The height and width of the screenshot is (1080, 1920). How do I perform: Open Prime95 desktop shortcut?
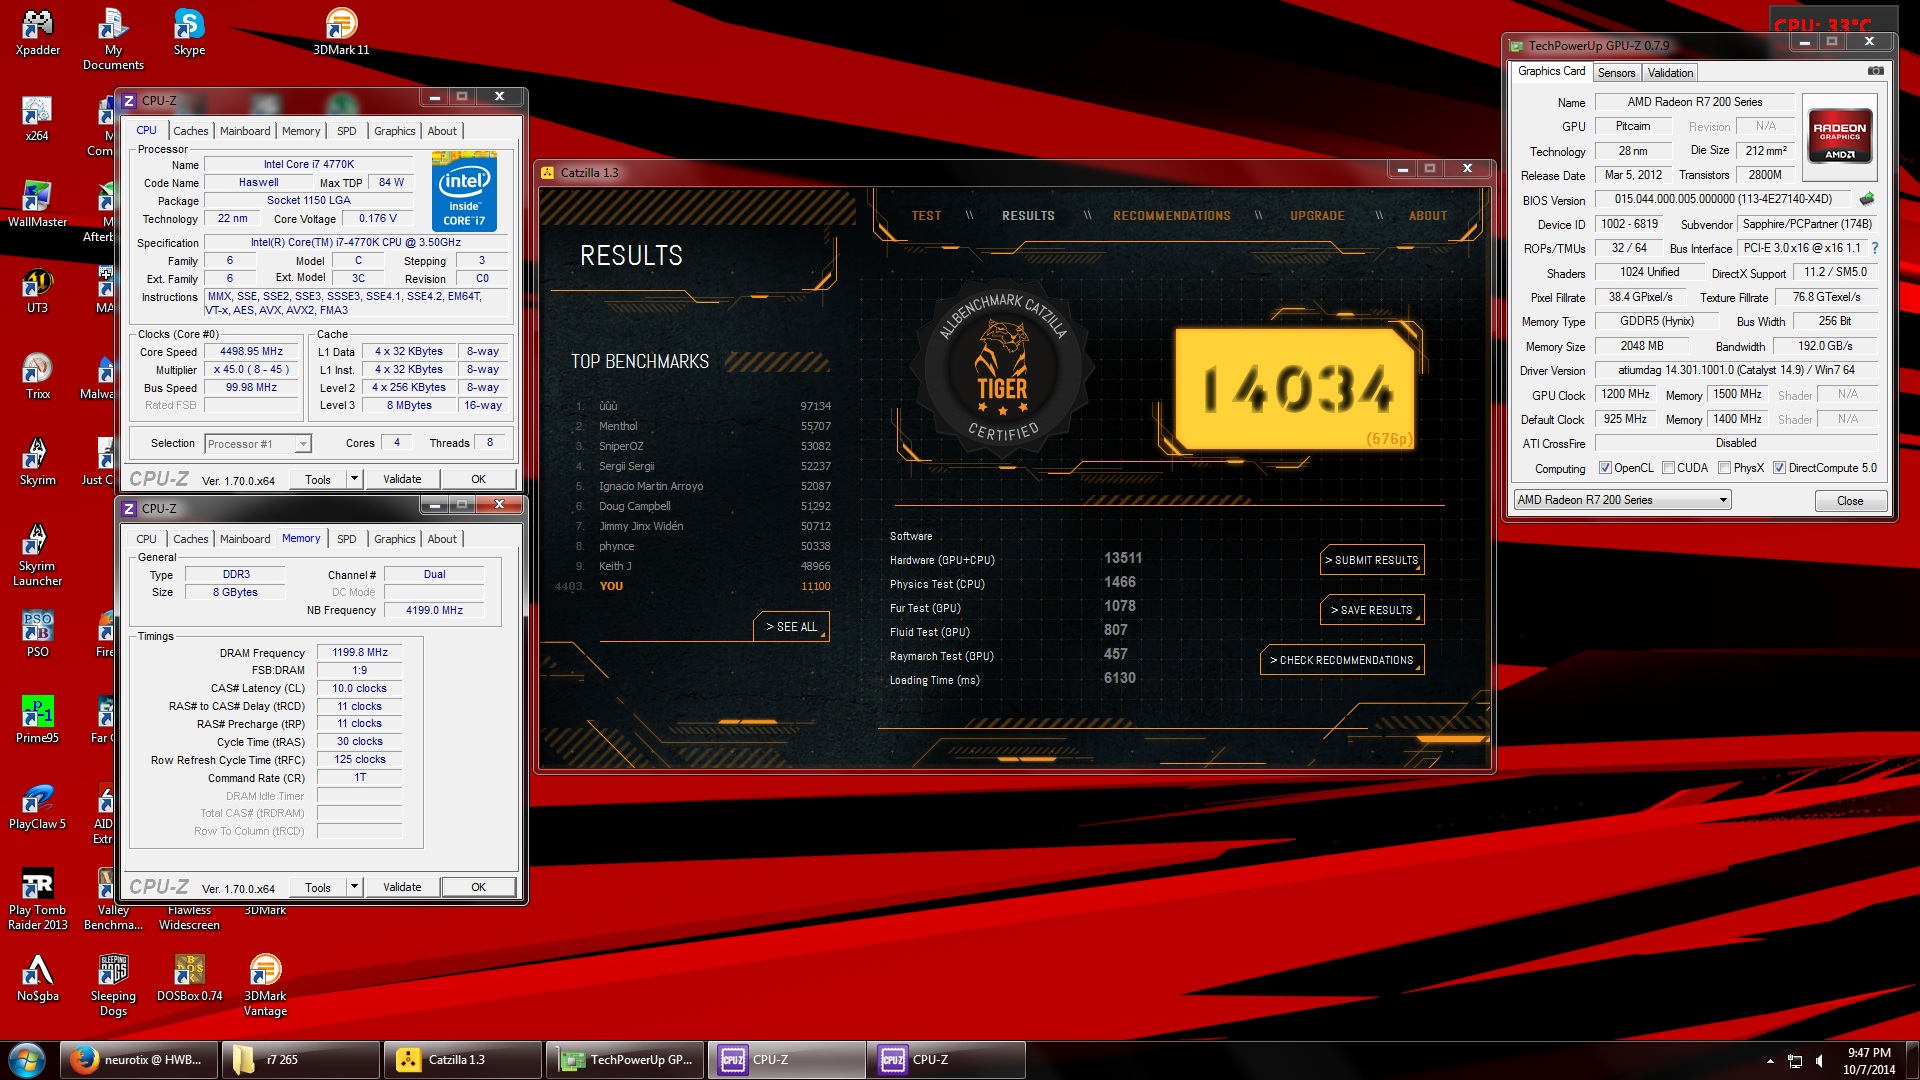point(37,720)
